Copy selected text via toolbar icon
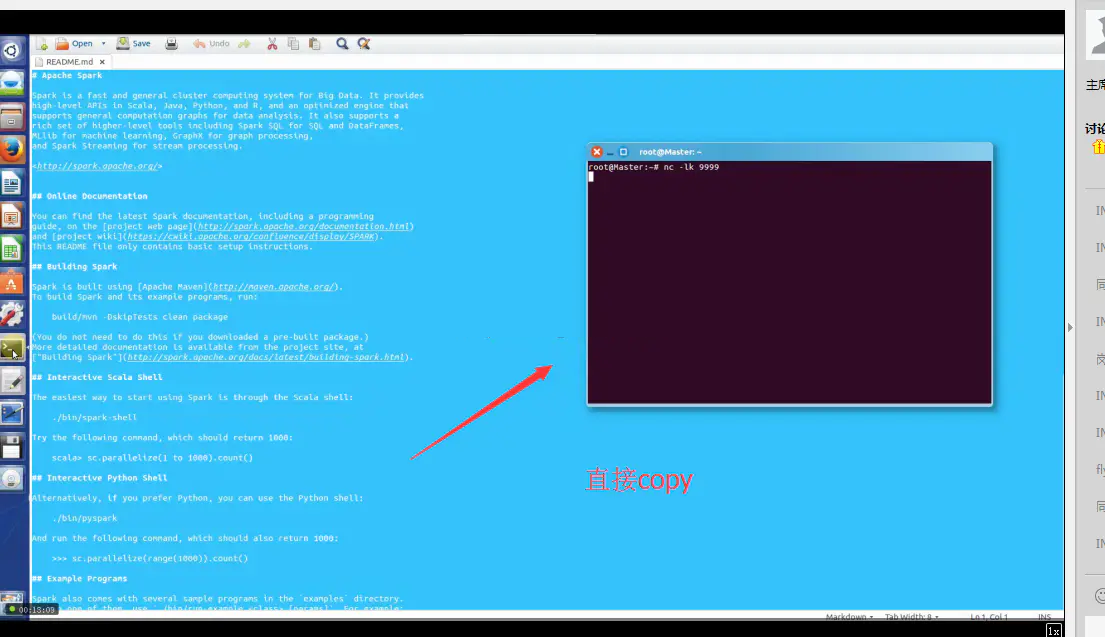The image size is (1105, 637). pos(293,44)
